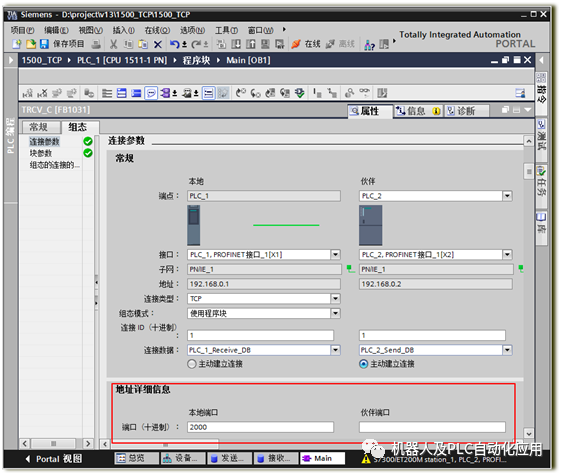Click the undo arrow icon
The height and width of the screenshot is (475, 561).
[x=174, y=44]
